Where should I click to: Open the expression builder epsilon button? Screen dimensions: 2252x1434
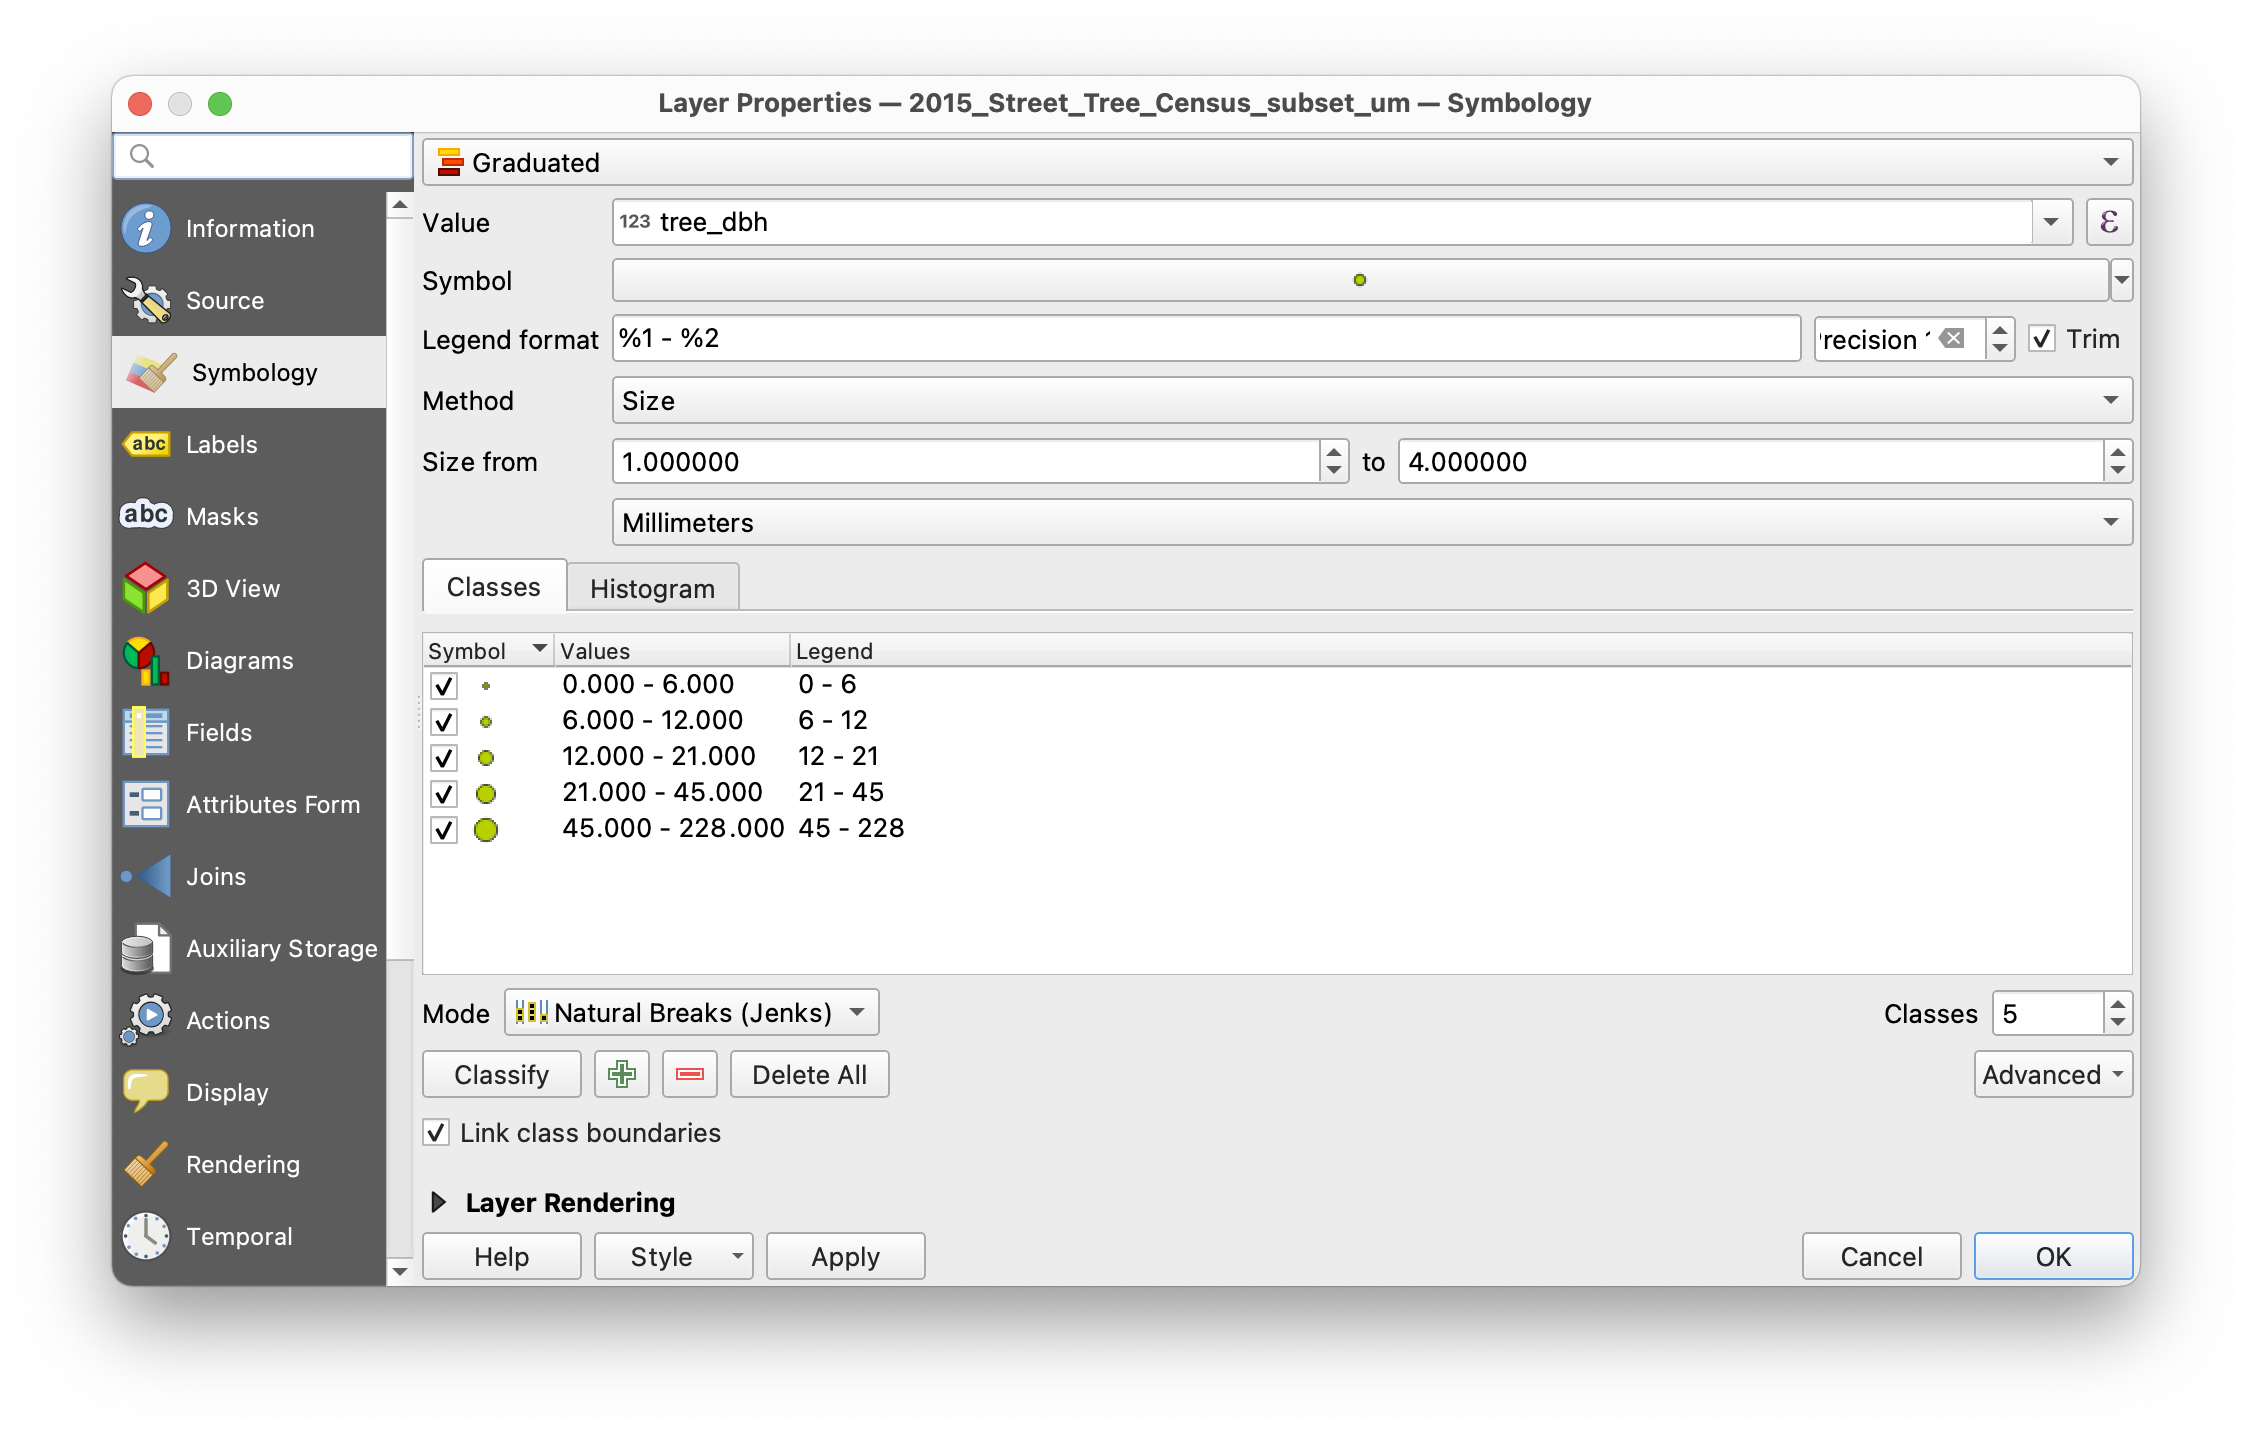tap(2108, 222)
